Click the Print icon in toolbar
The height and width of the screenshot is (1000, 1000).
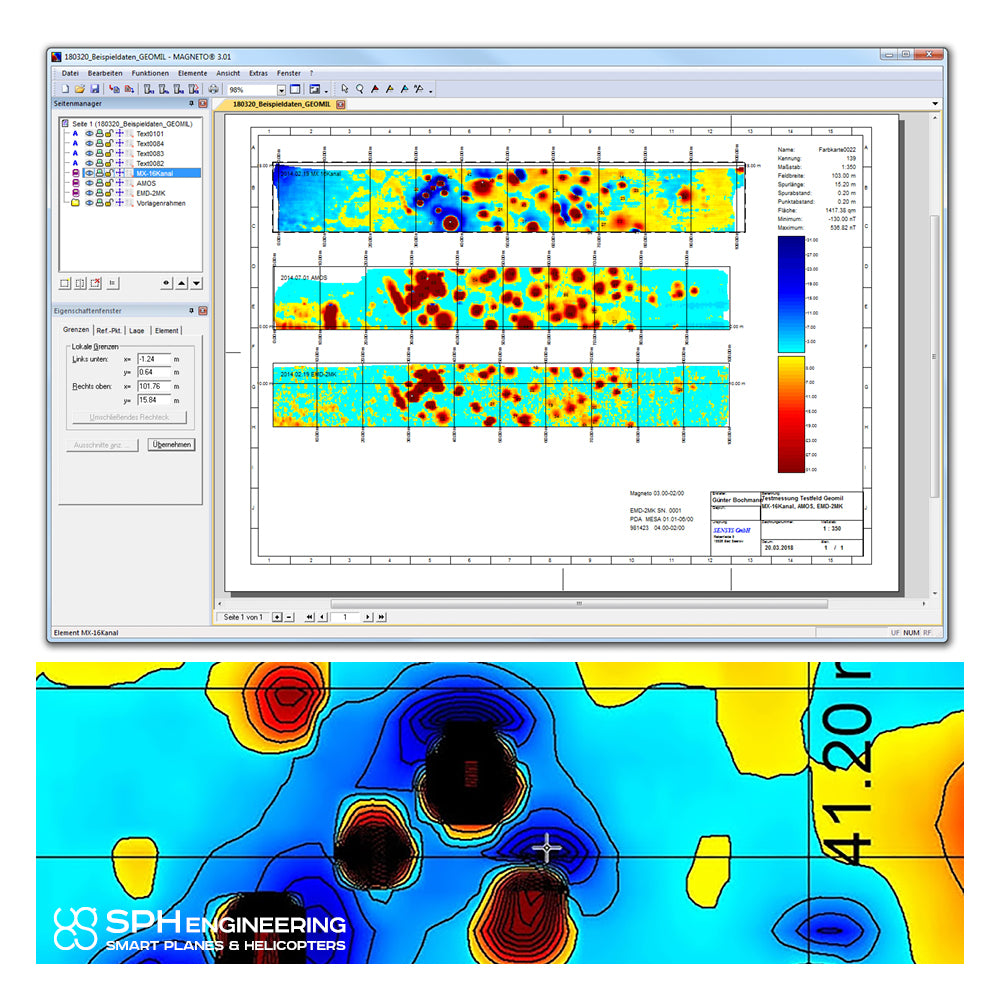(213, 89)
